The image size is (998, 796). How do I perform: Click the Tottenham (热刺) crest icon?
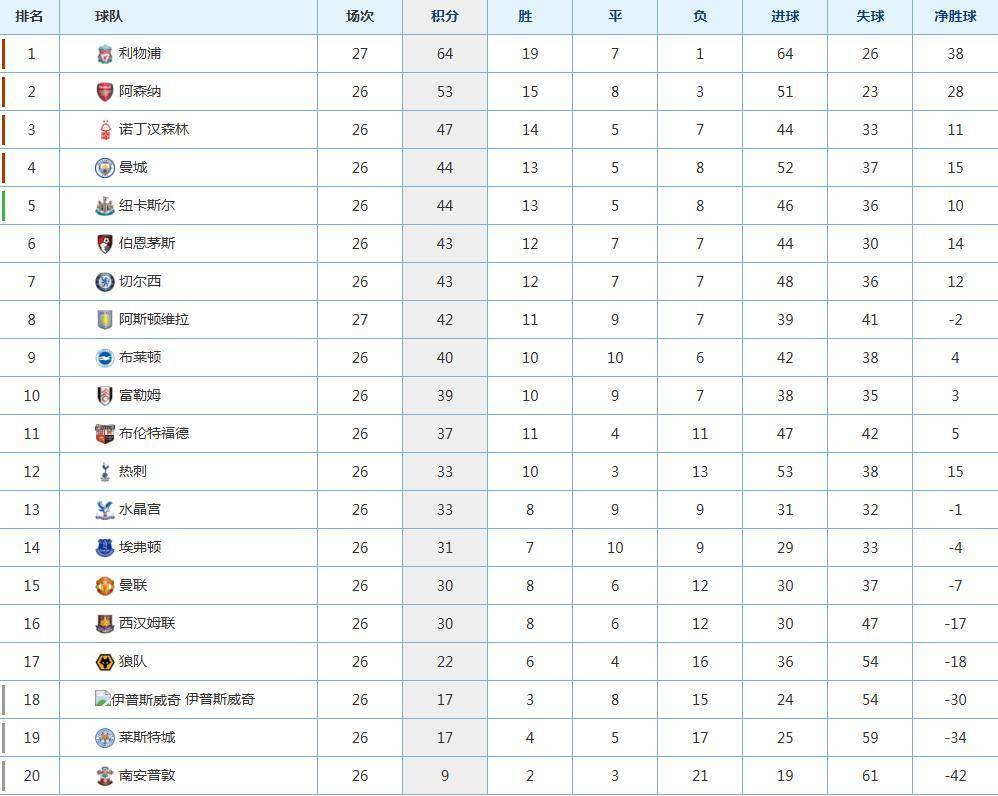tap(105, 472)
